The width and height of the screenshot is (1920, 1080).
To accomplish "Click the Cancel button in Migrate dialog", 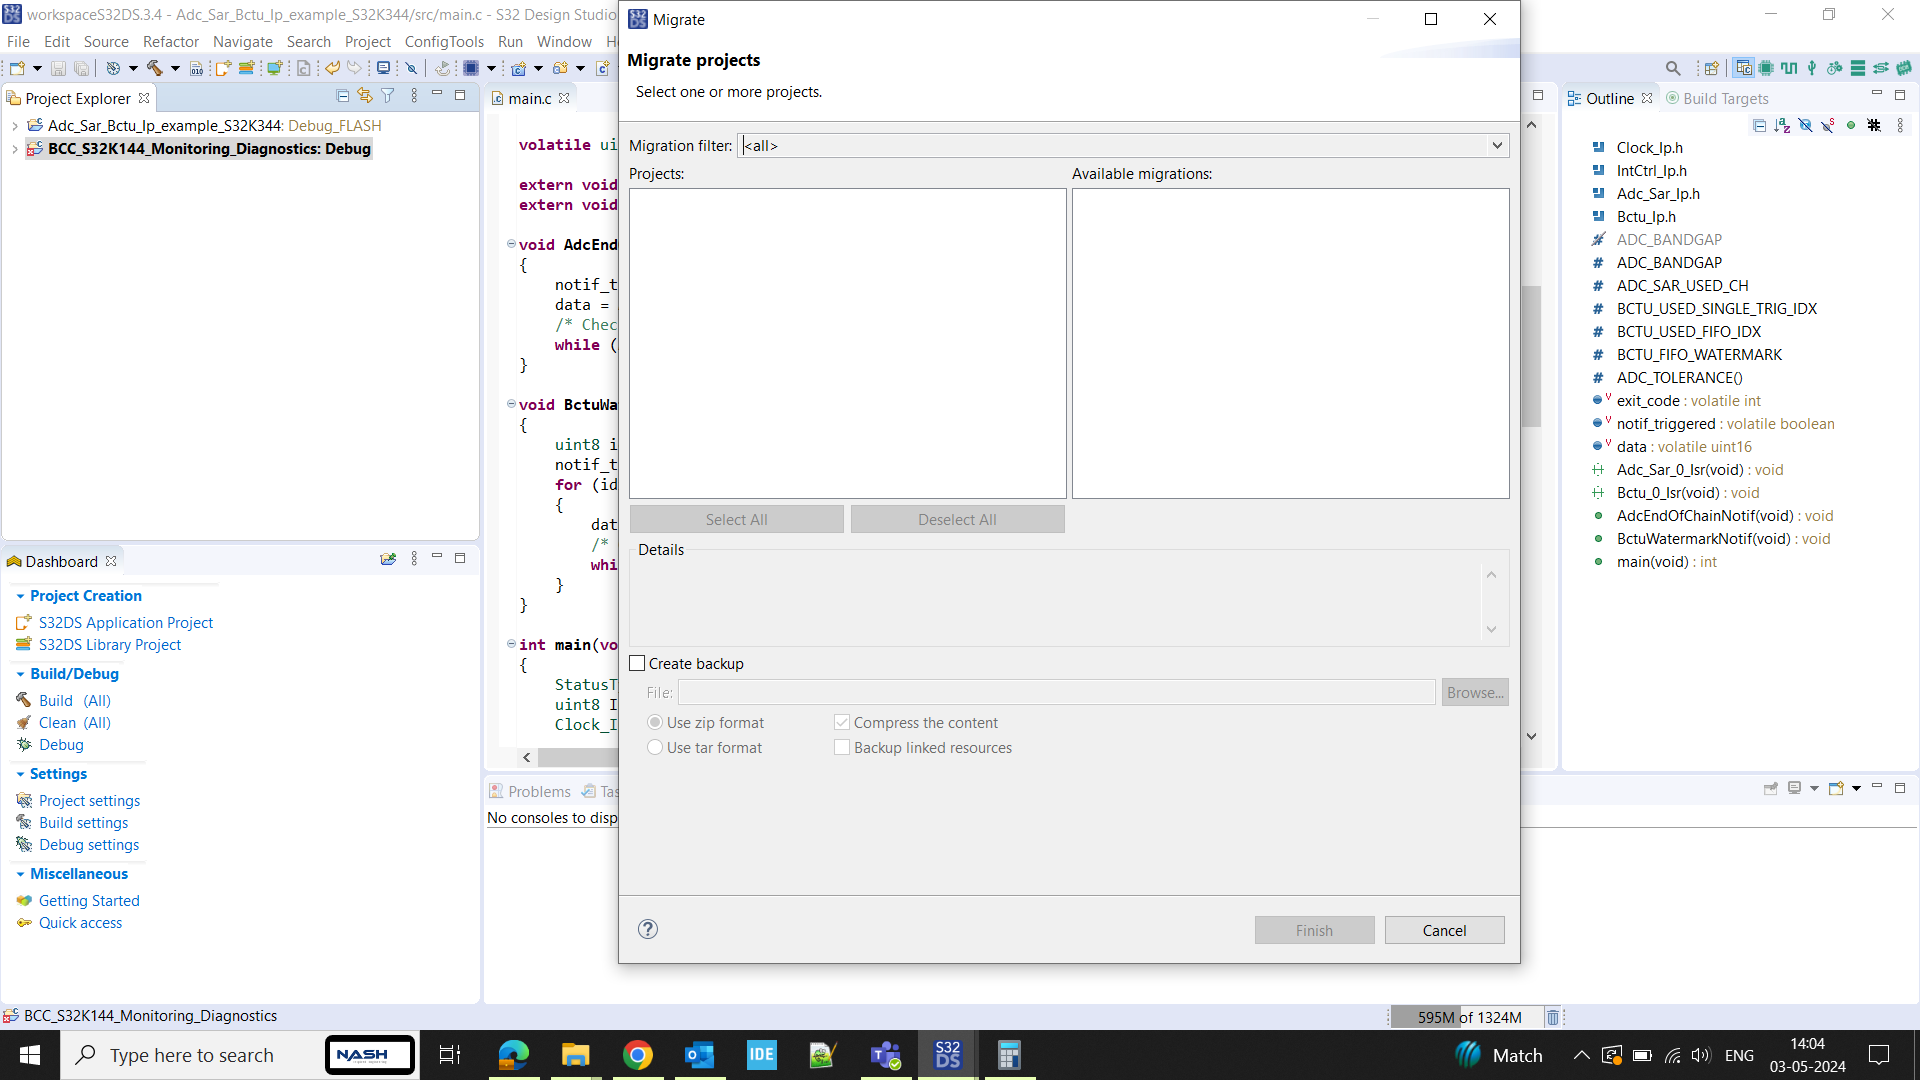I will [x=1444, y=929].
